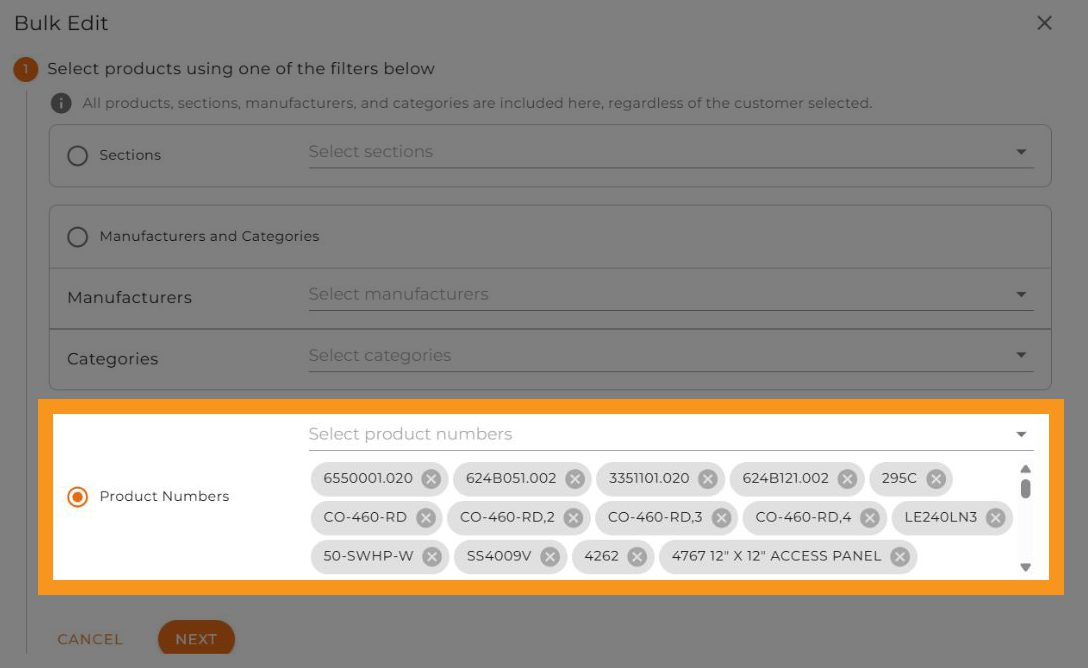Open the product numbers dropdown arrow
This screenshot has height=668, width=1088.
pos(1021,434)
